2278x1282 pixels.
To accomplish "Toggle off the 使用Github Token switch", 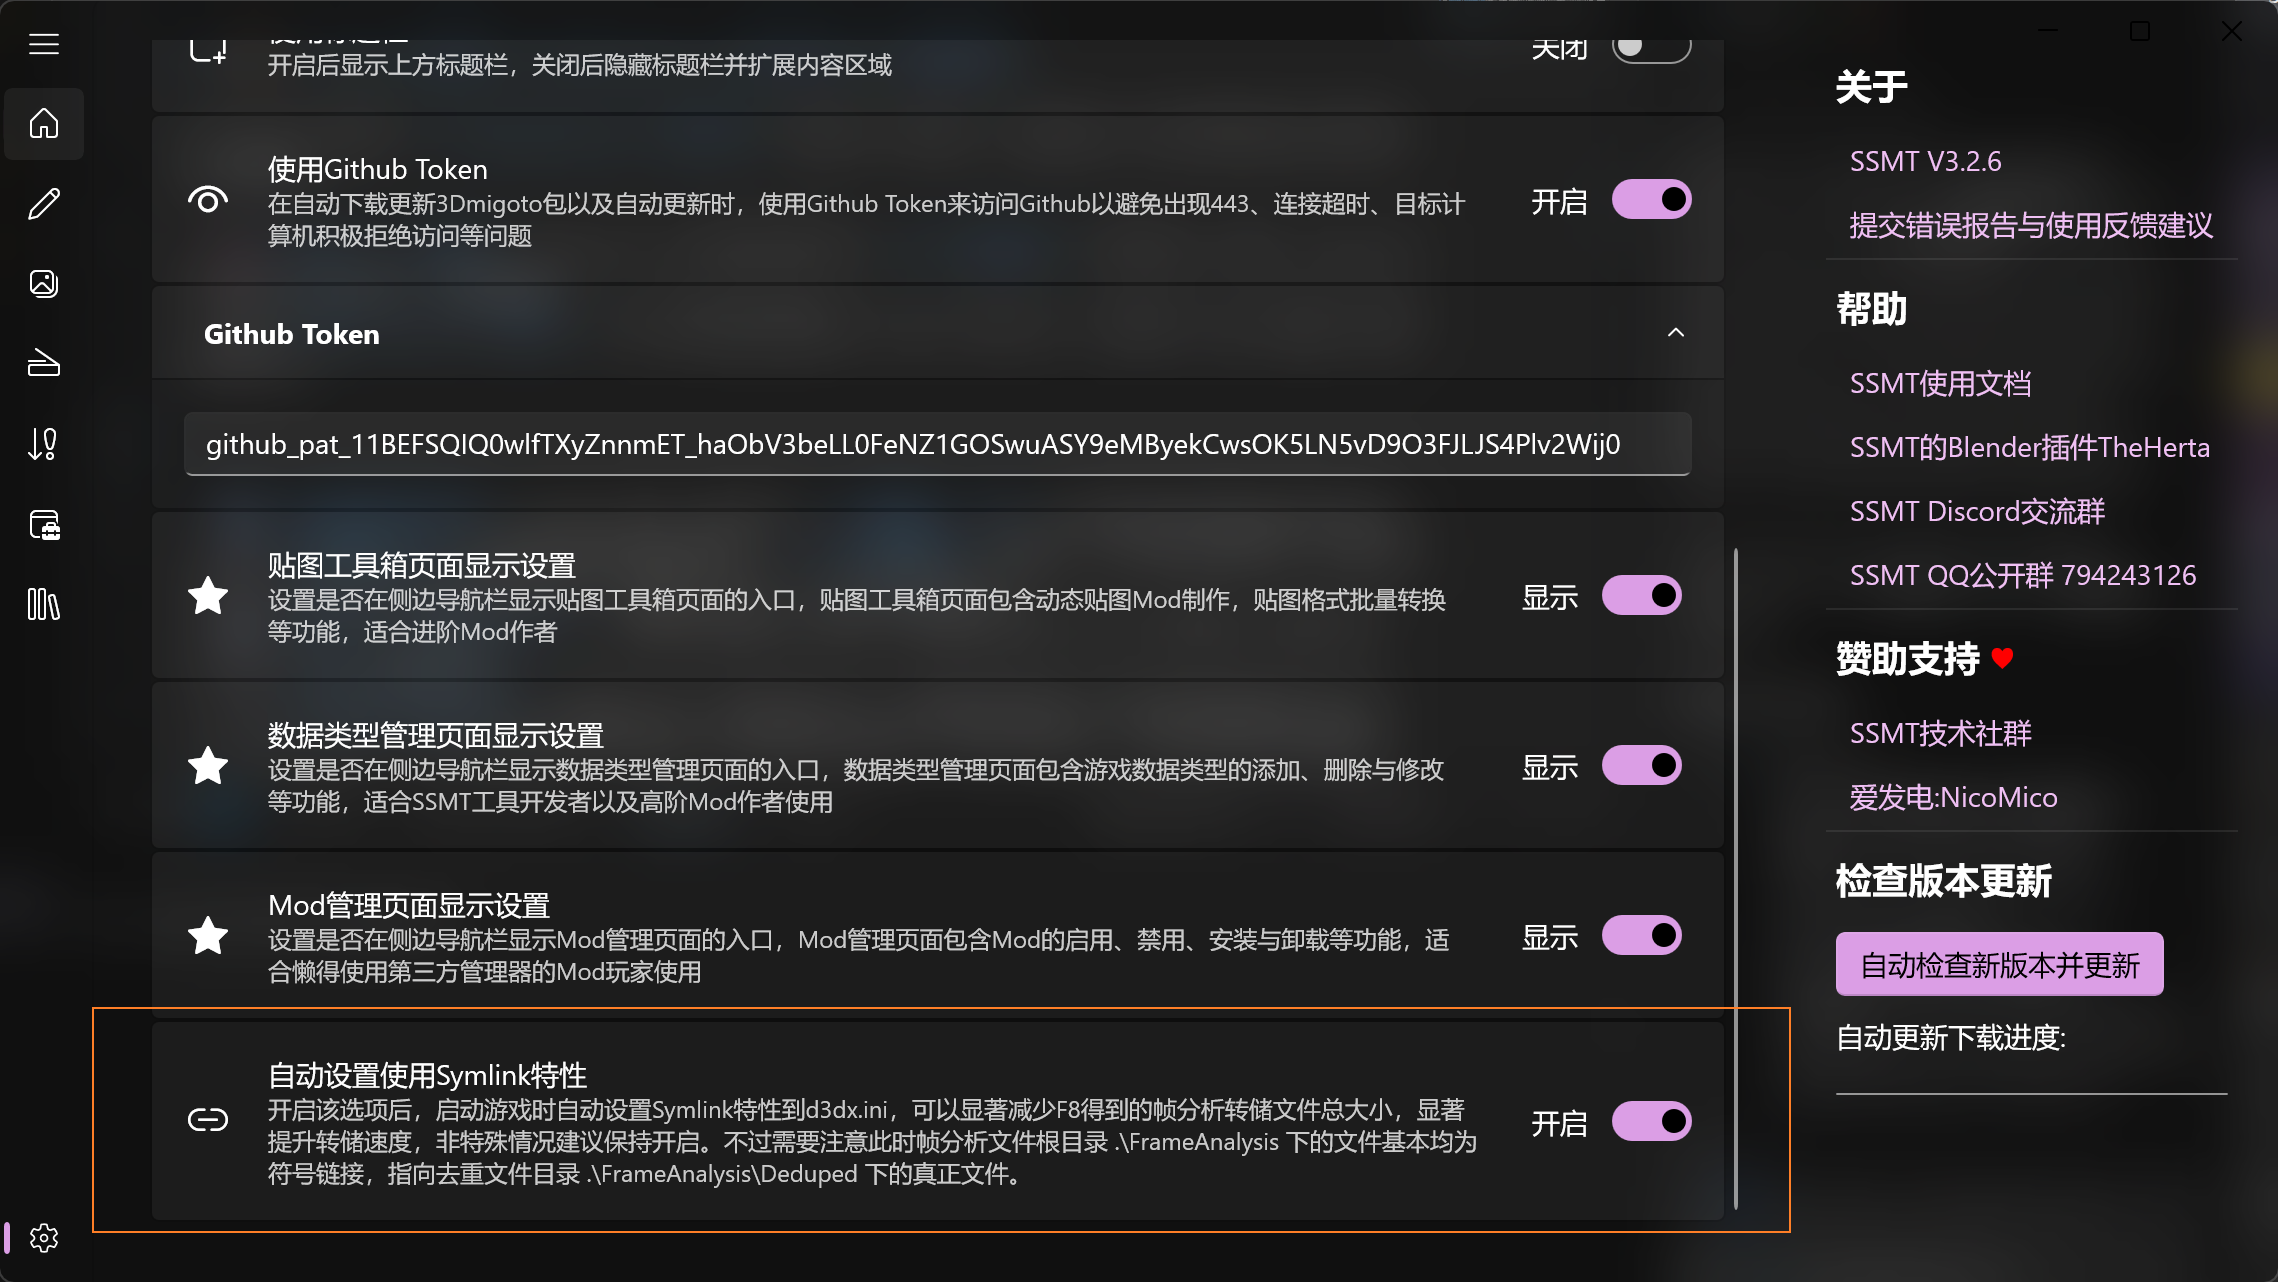I will 1650,199.
